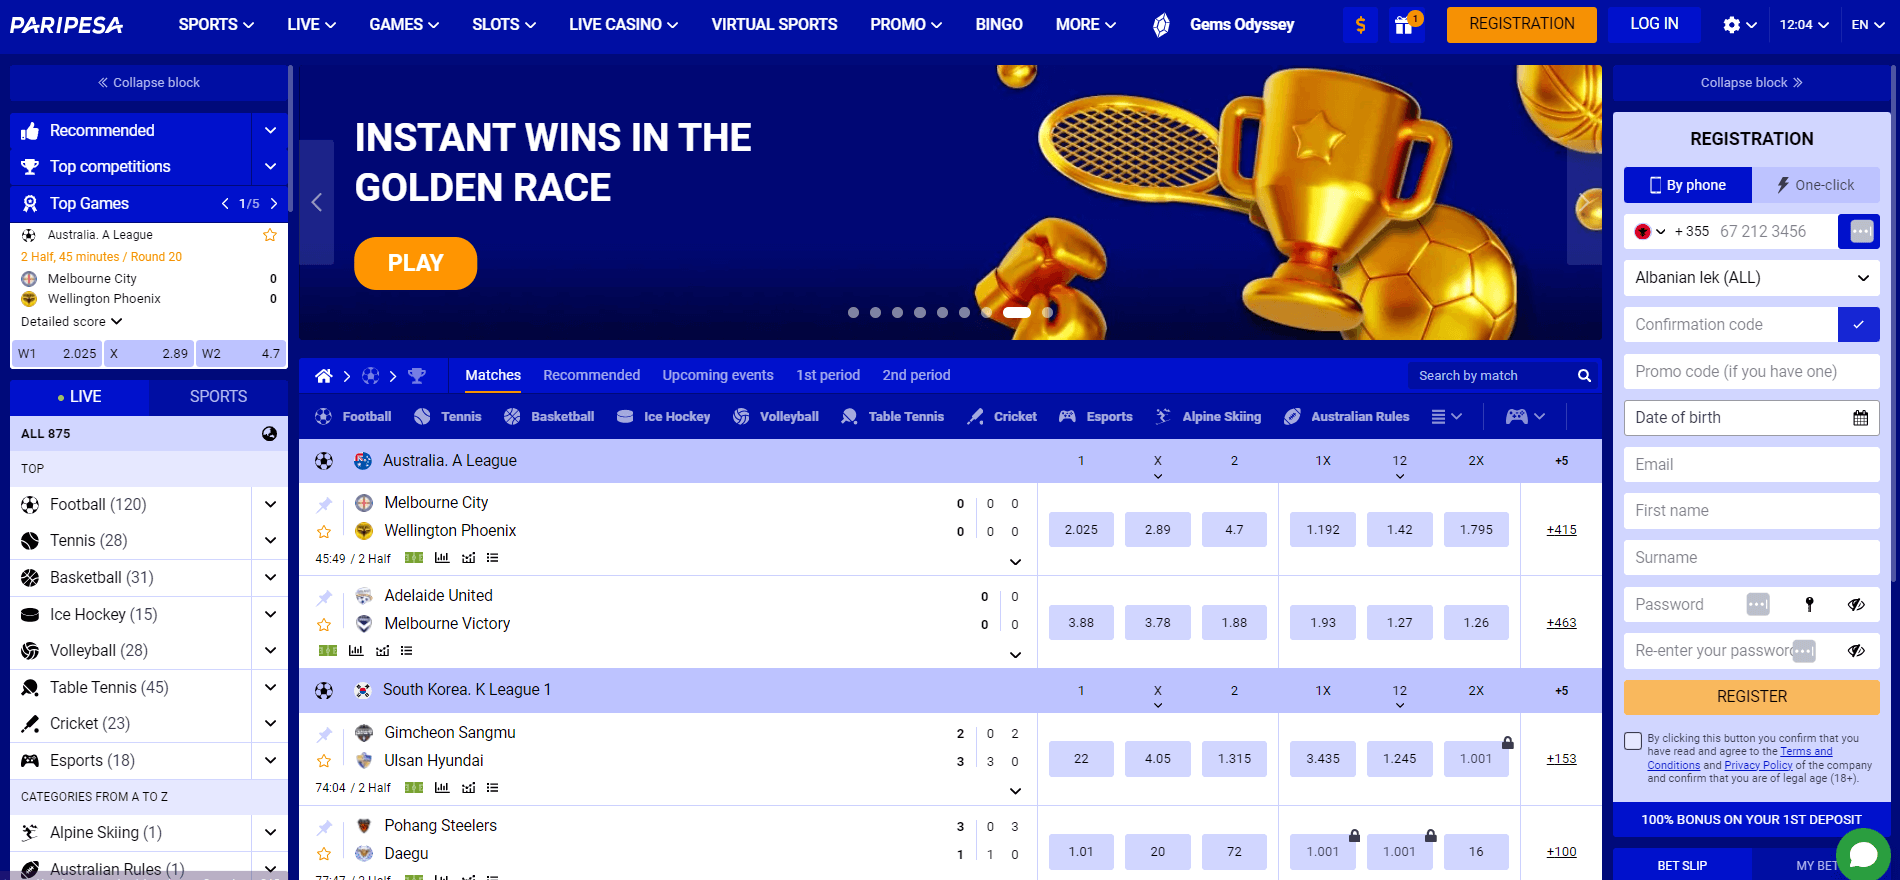Open the more sports list dropdown
The width and height of the screenshot is (1900, 880).
[x=1447, y=416]
